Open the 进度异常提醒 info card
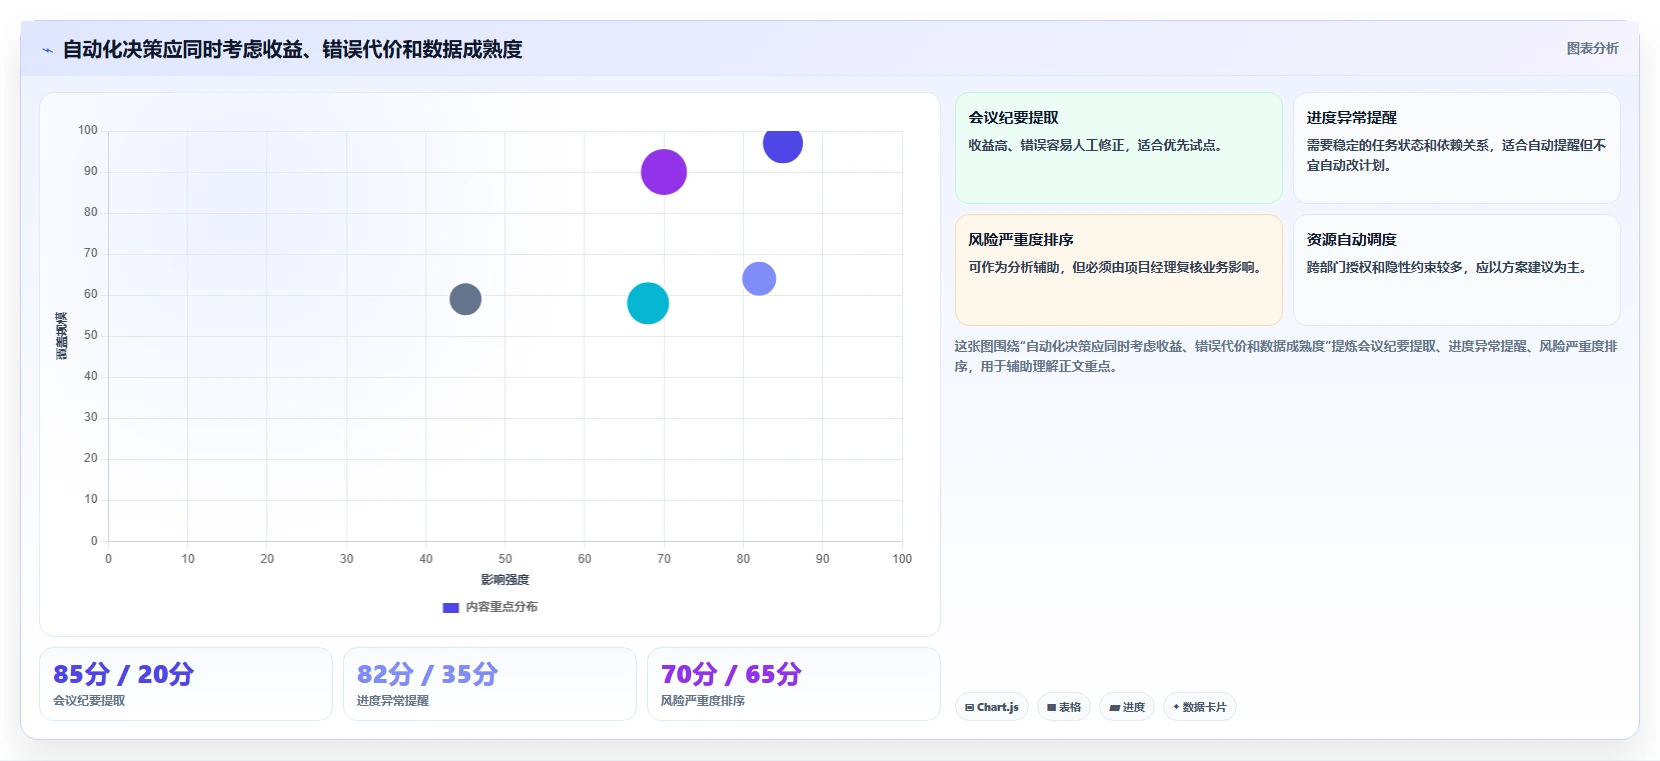1660x761 pixels. click(1456, 148)
